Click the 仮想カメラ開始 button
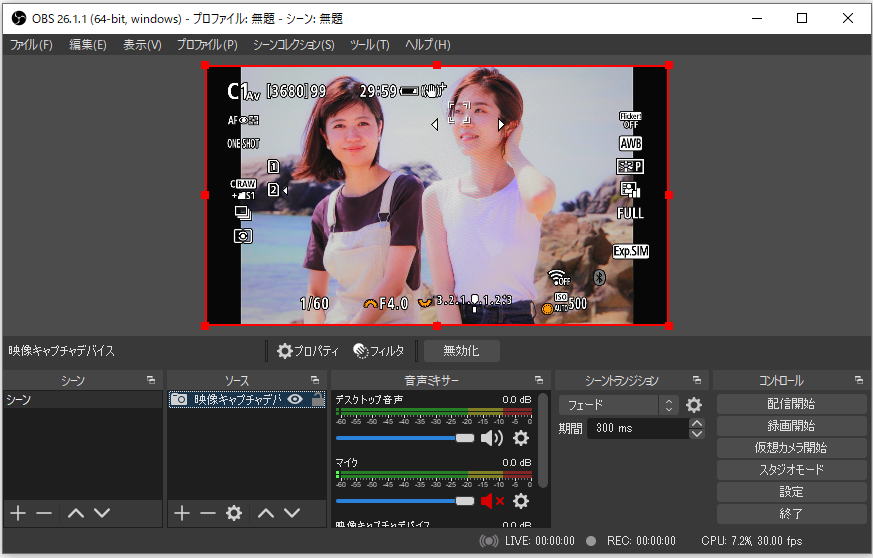 [x=791, y=448]
